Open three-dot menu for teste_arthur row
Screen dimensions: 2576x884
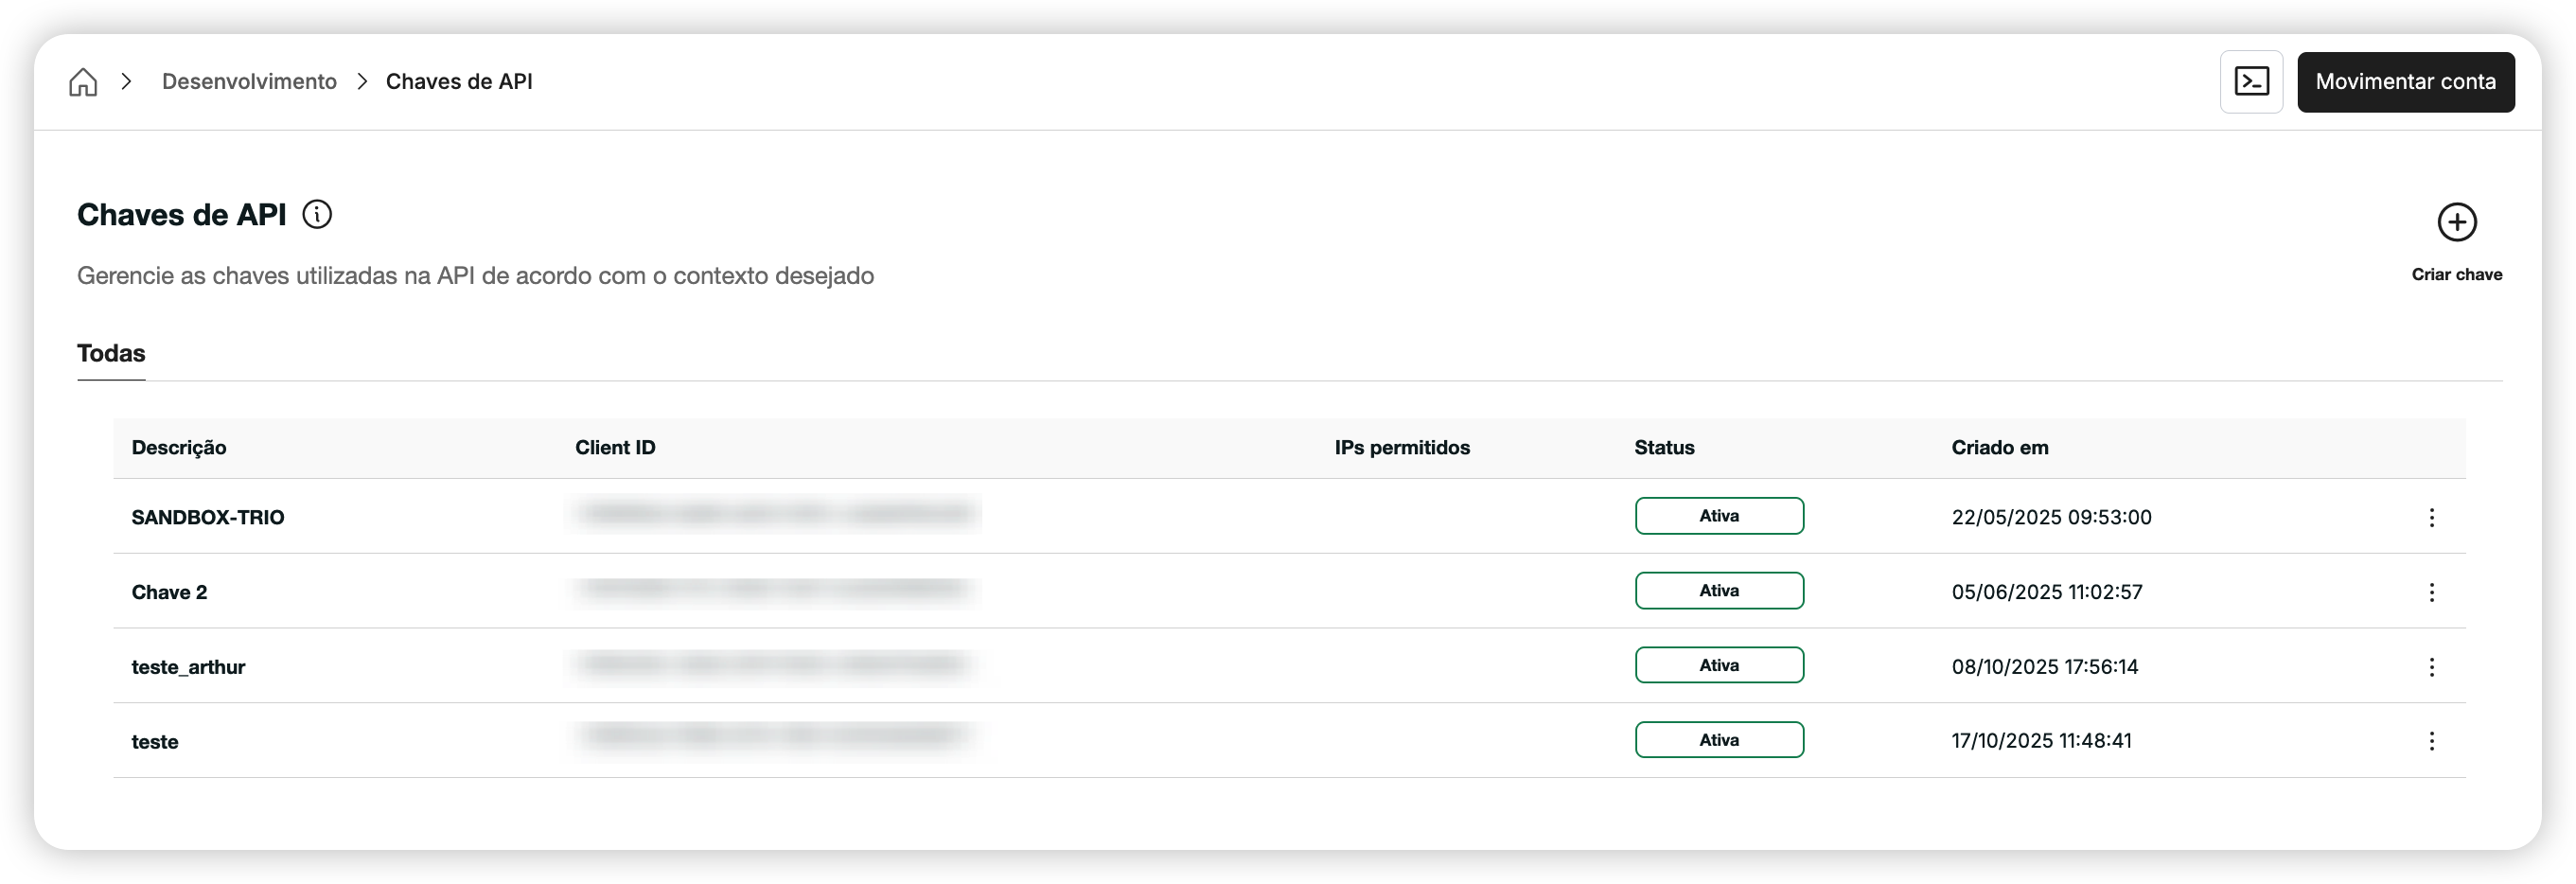click(x=2431, y=667)
